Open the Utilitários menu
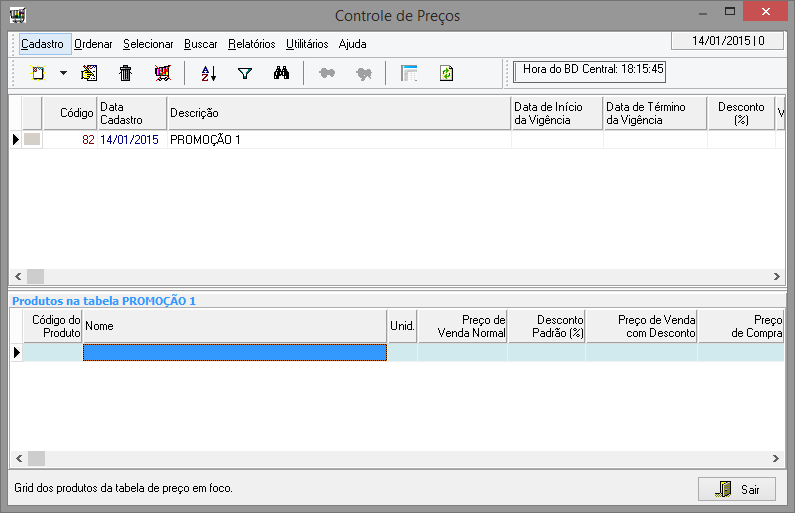The image size is (795, 513). (307, 44)
